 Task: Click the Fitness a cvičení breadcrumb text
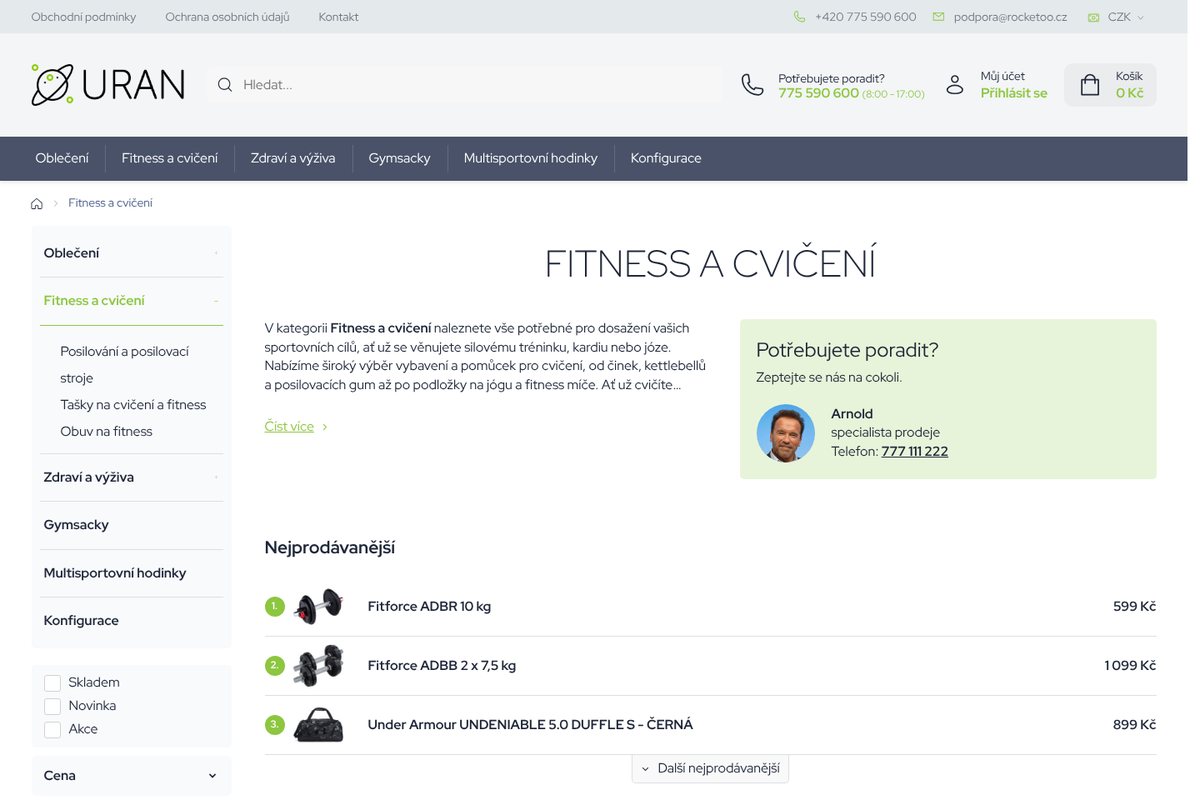[x=110, y=203]
